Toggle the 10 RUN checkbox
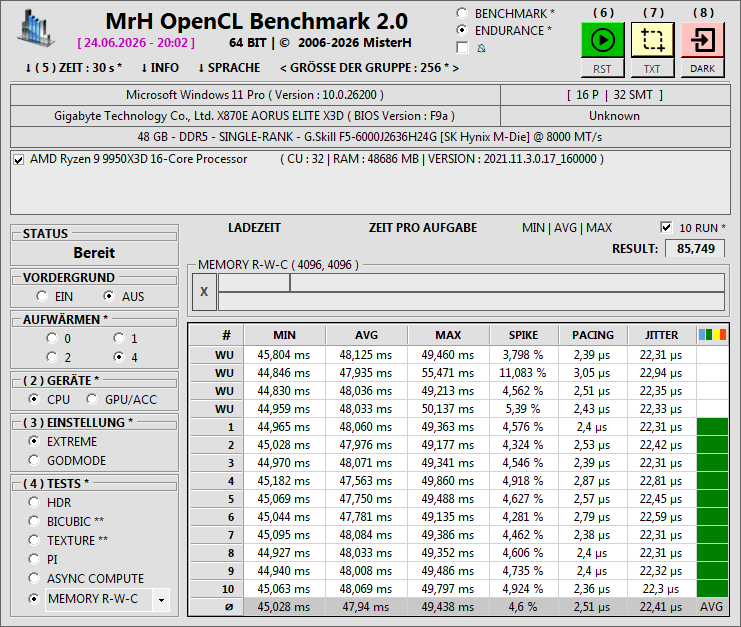741x627 pixels. (x=666, y=227)
